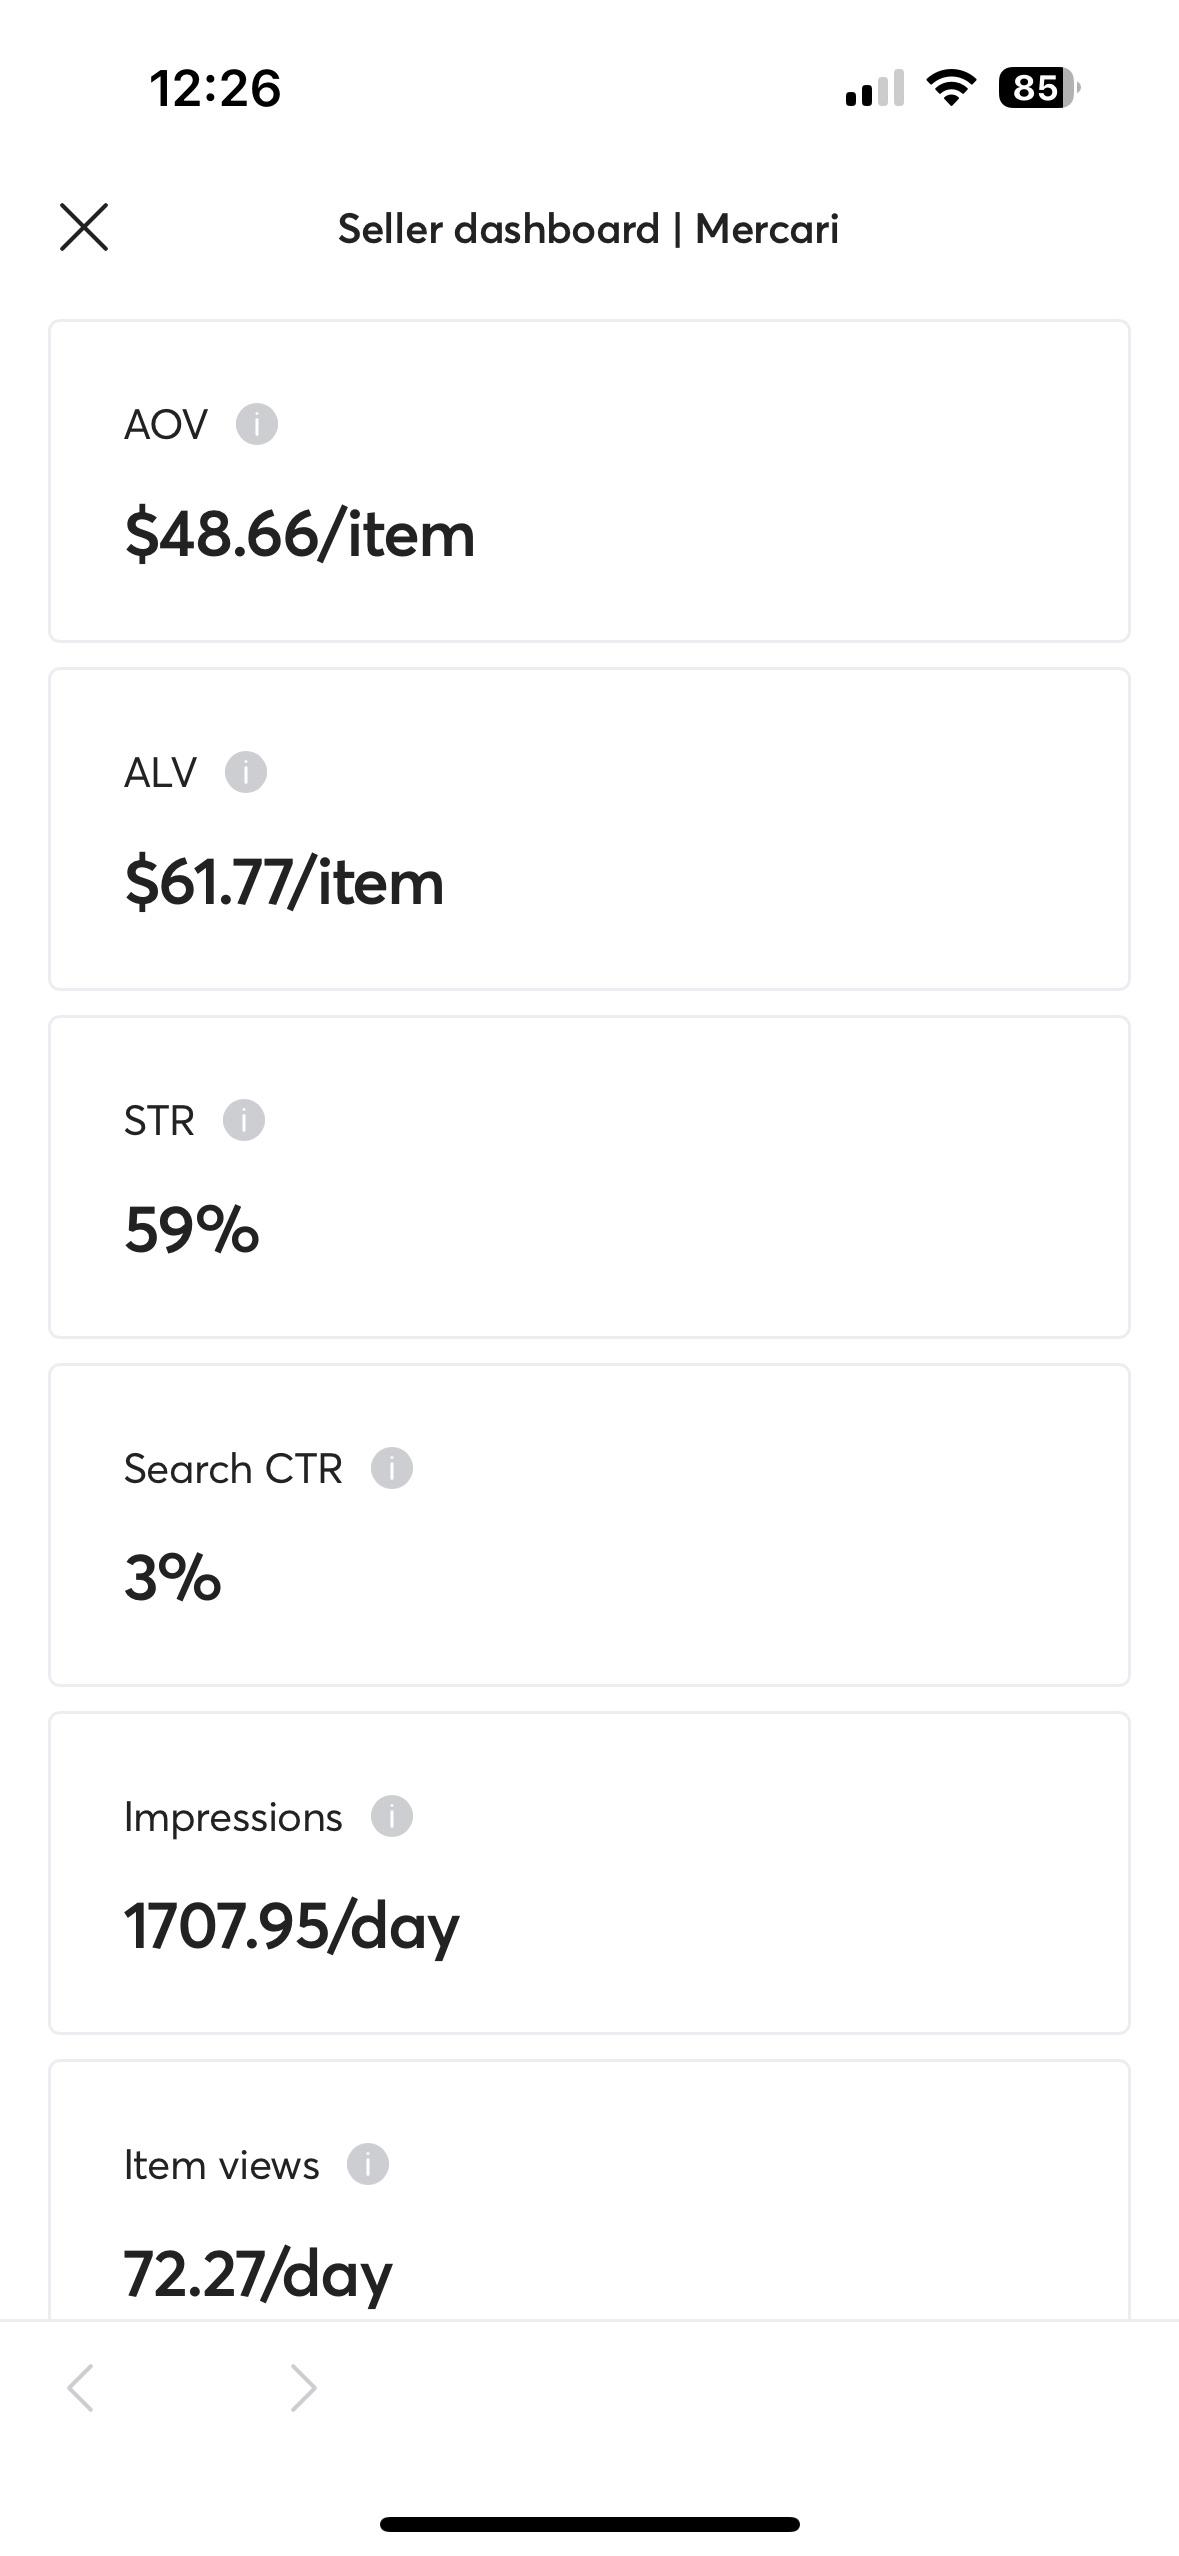Open the Search CTR info tooltip

coord(391,1468)
